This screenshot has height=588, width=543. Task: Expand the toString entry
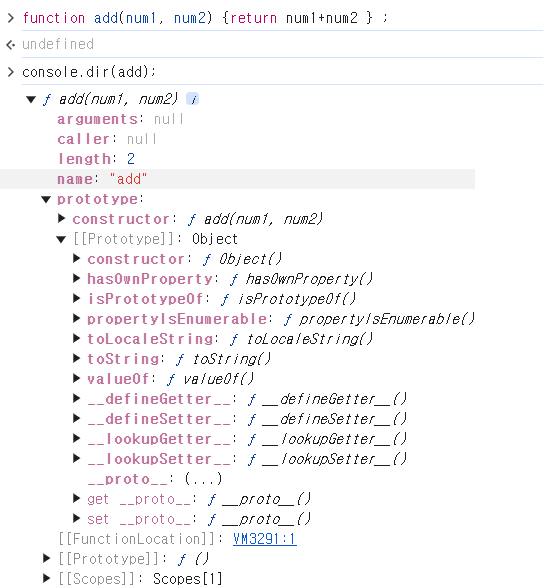coord(76,358)
